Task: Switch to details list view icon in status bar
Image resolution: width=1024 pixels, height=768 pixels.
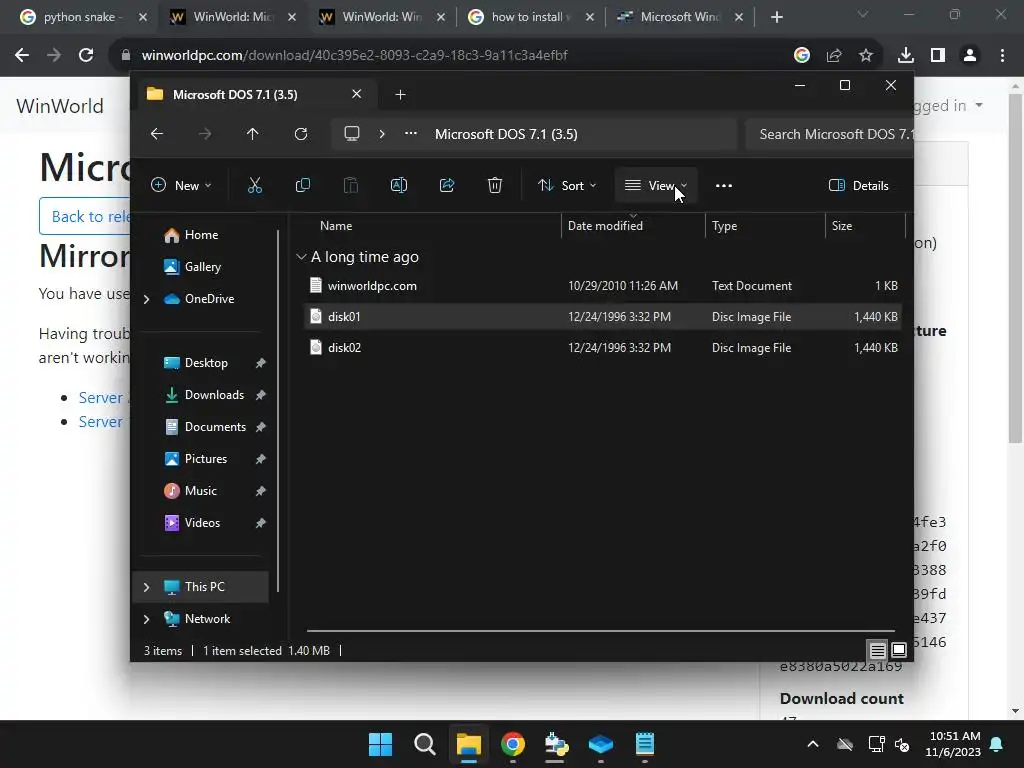Action: coord(877,650)
